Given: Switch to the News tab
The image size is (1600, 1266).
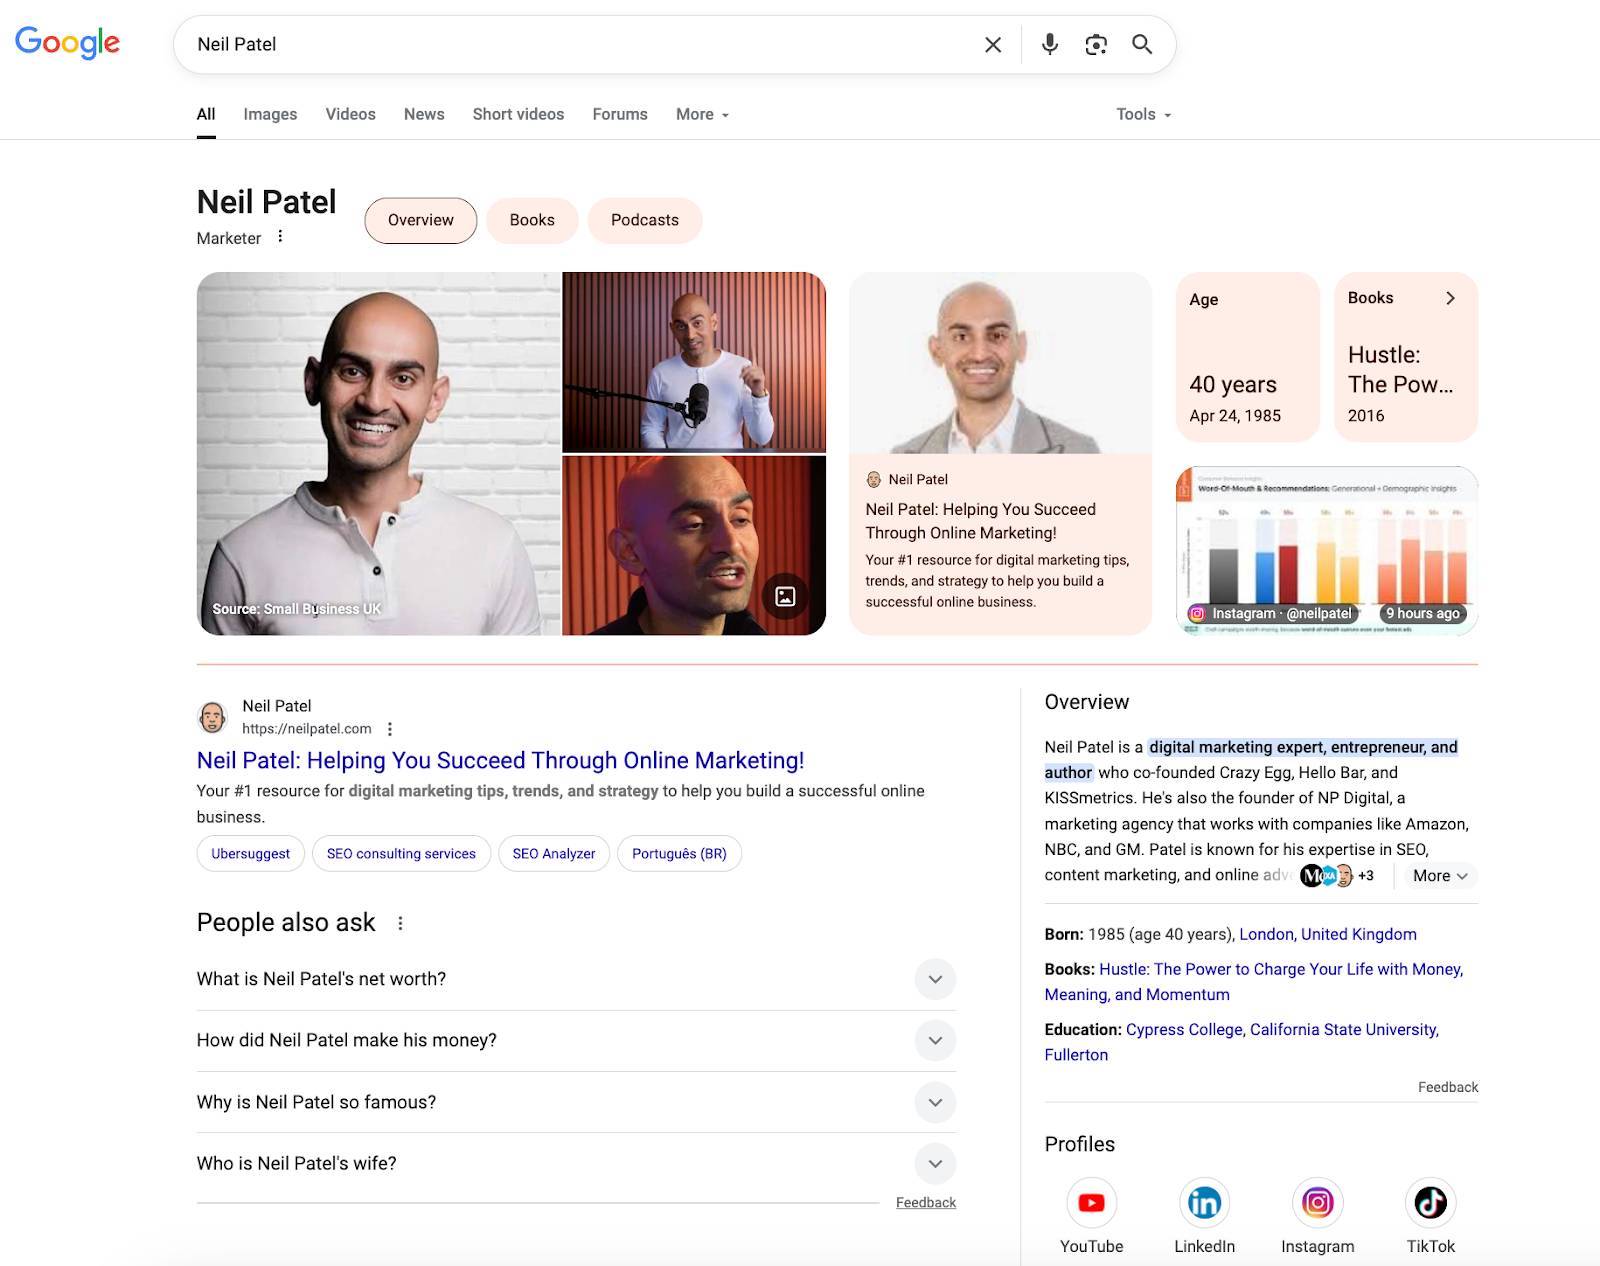Looking at the screenshot, I should pos(424,114).
